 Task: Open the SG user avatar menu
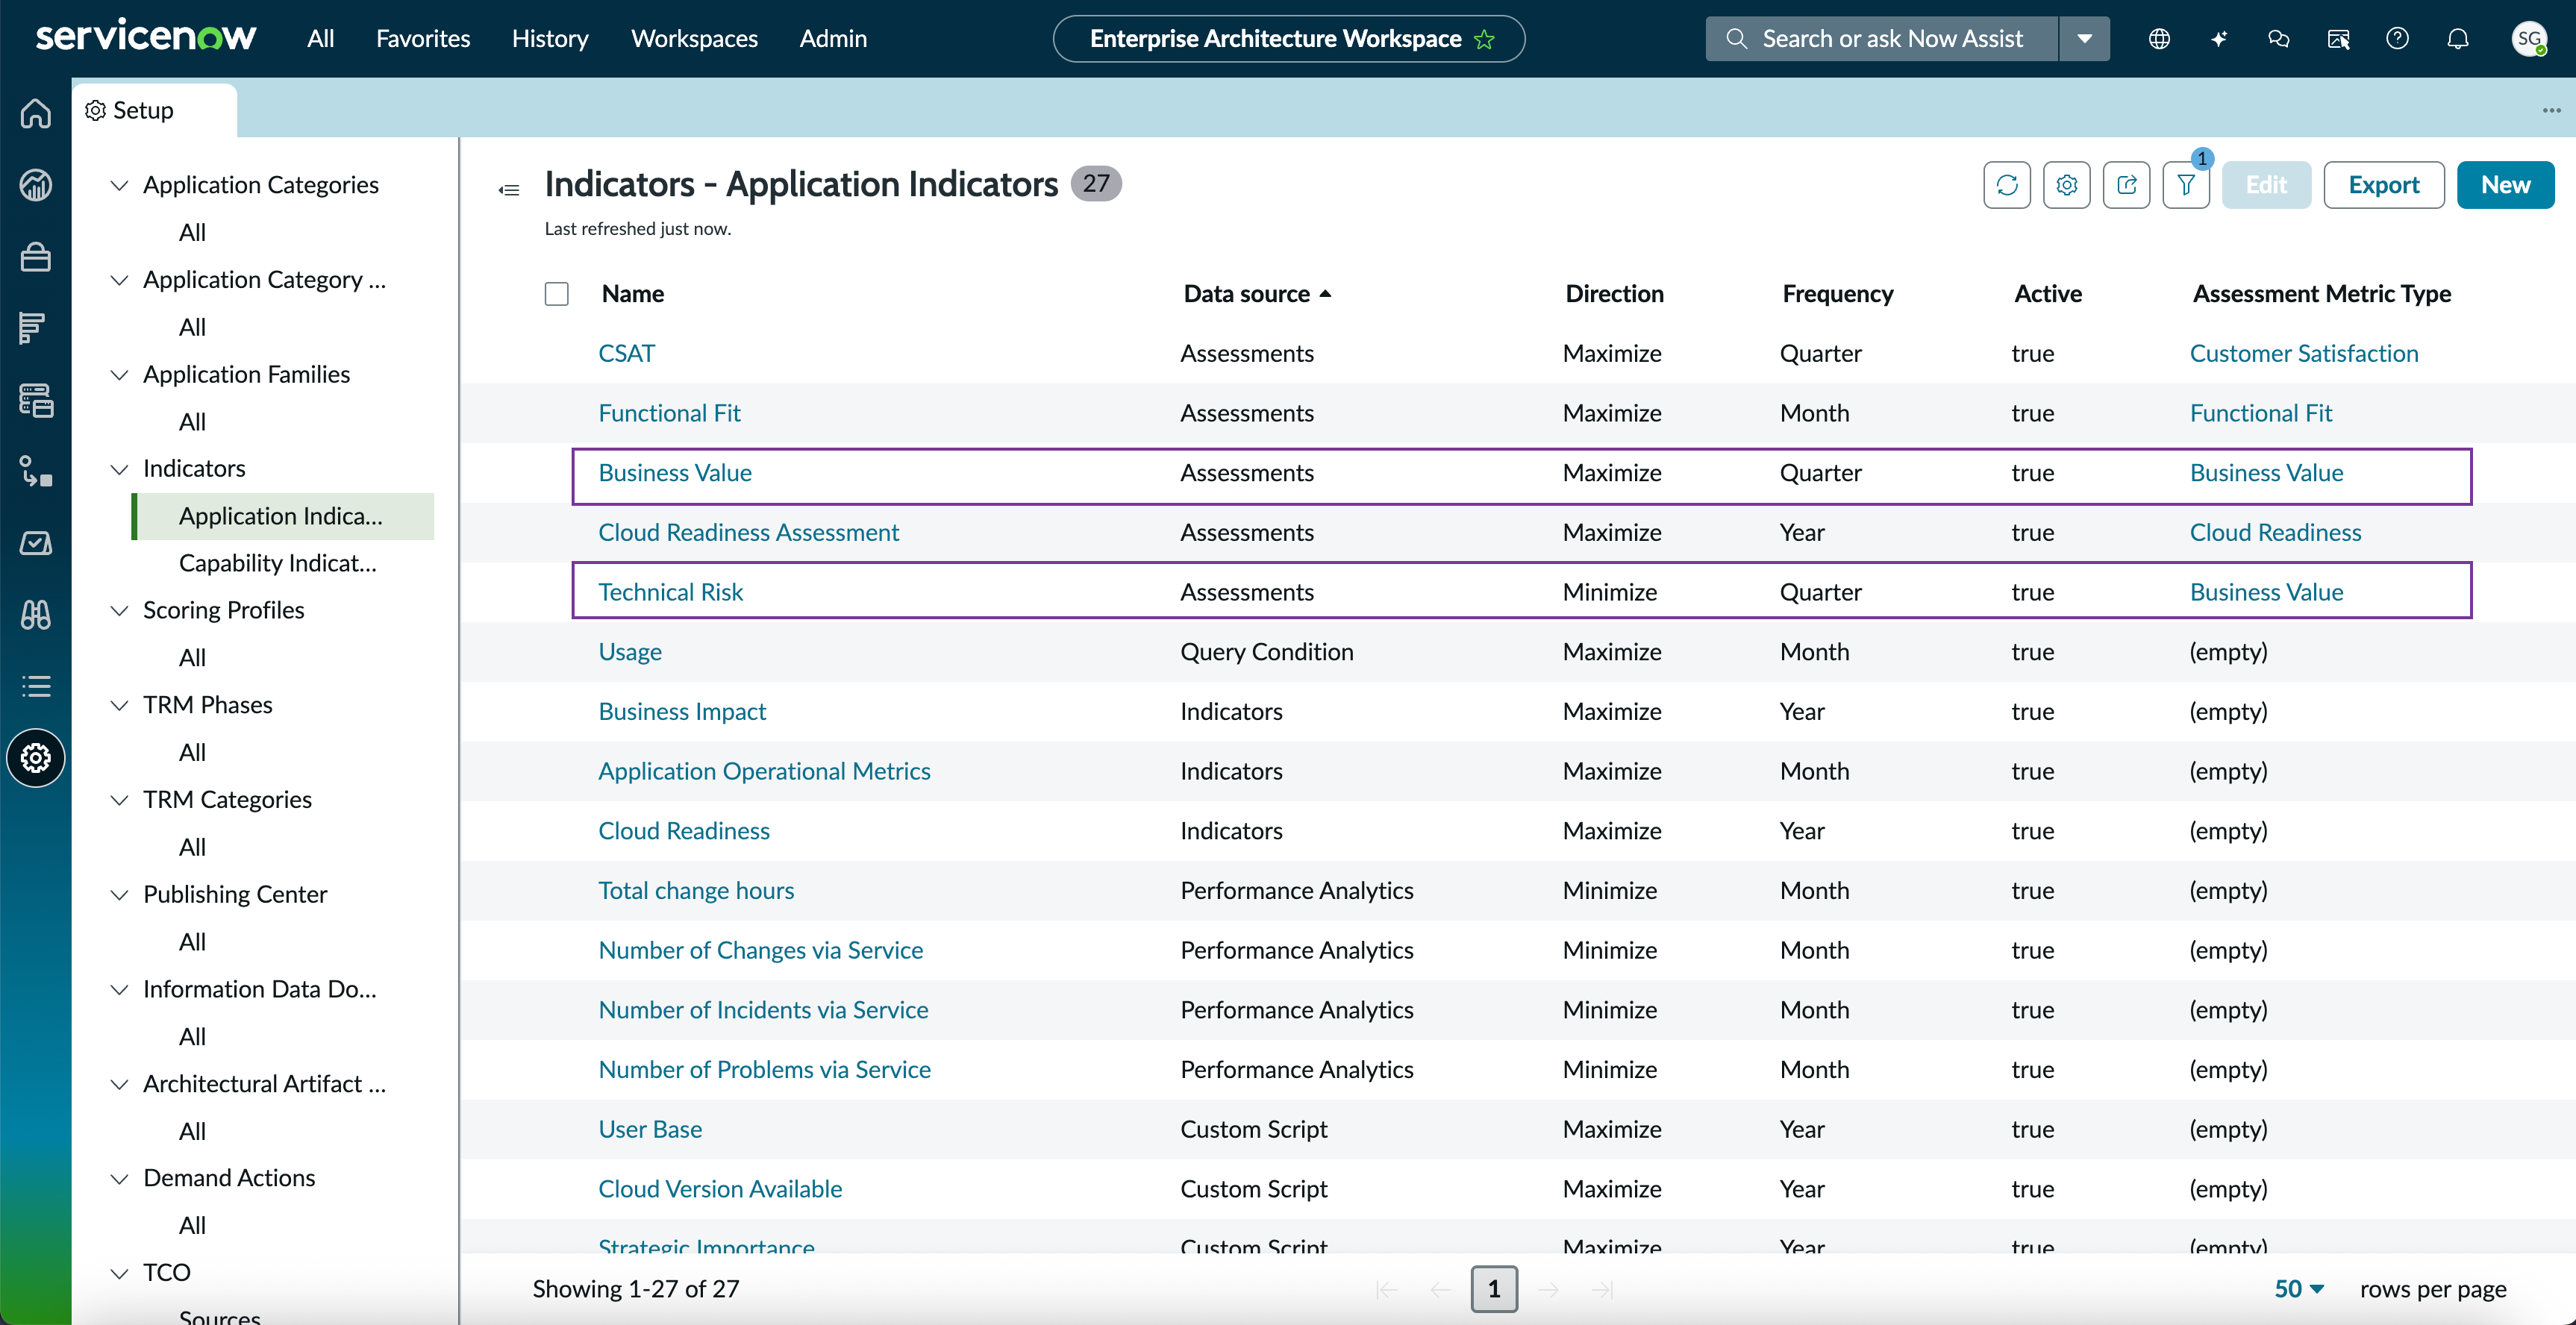[2529, 39]
